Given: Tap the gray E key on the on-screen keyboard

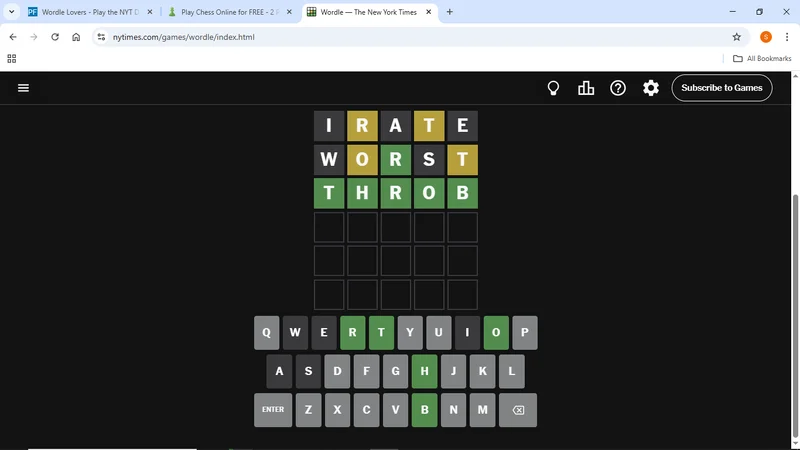Looking at the screenshot, I should click(323, 333).
